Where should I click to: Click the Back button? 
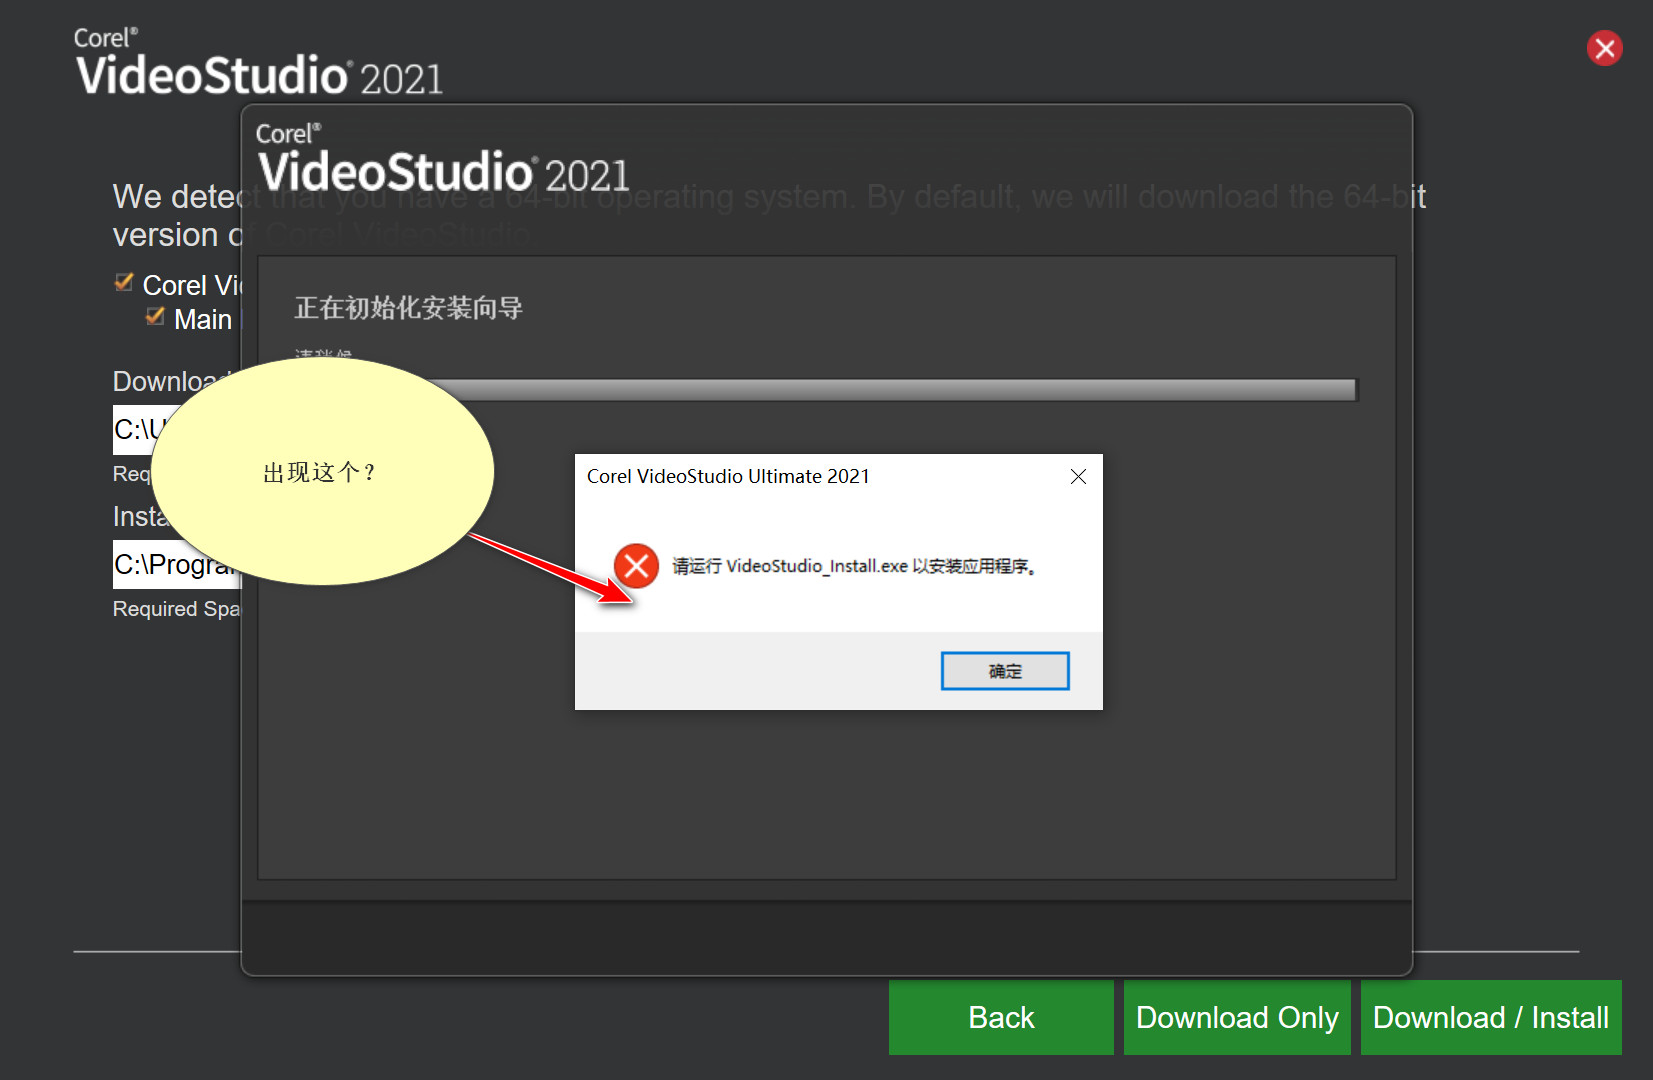pyautogui.click(x=1001, y=1017)
